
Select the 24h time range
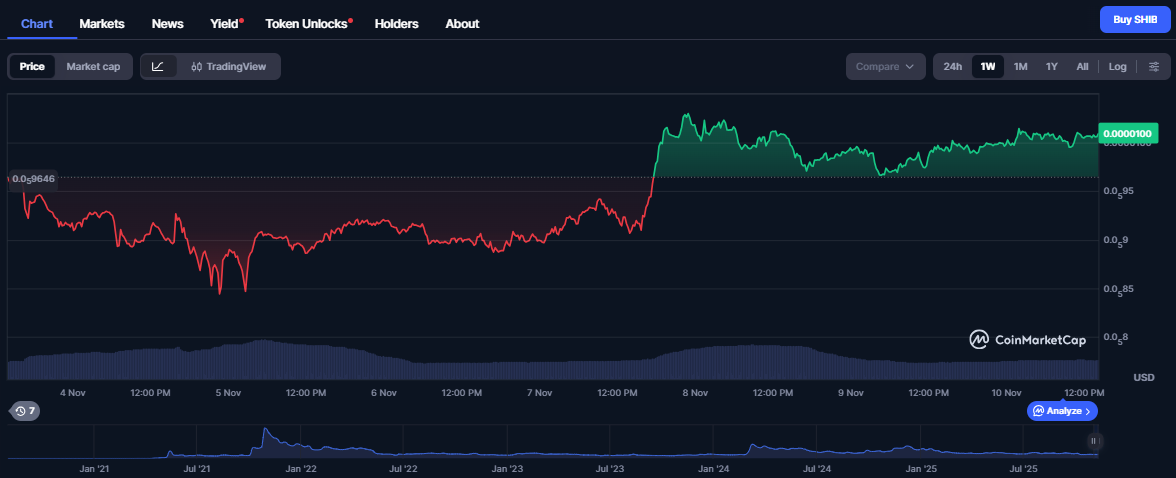tap(952, 67)
